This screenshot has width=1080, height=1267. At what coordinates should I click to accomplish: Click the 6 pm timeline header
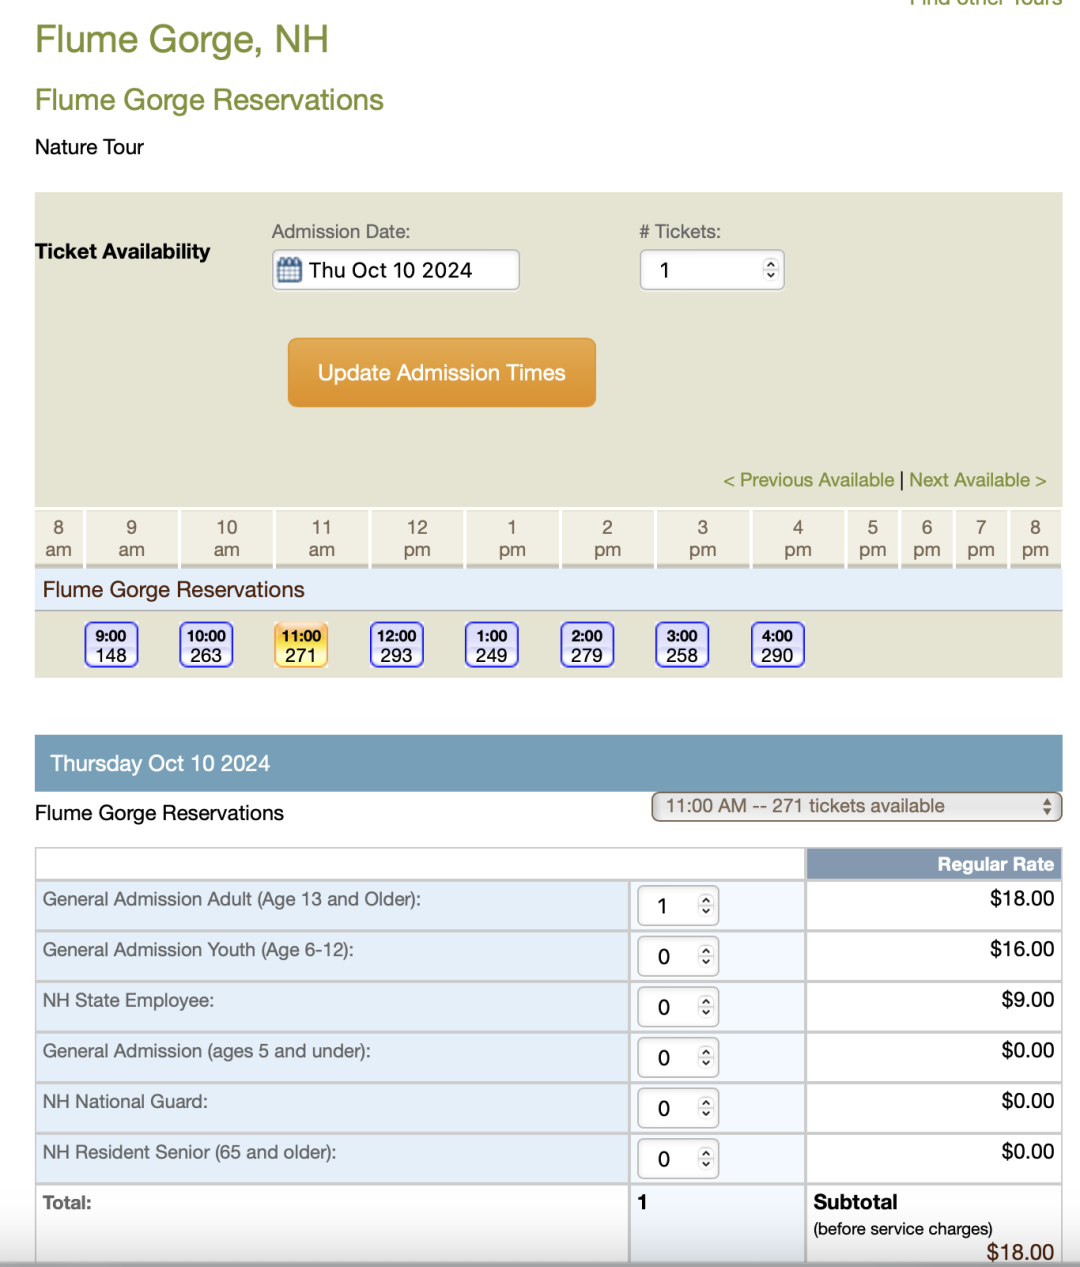click(927, 538)
